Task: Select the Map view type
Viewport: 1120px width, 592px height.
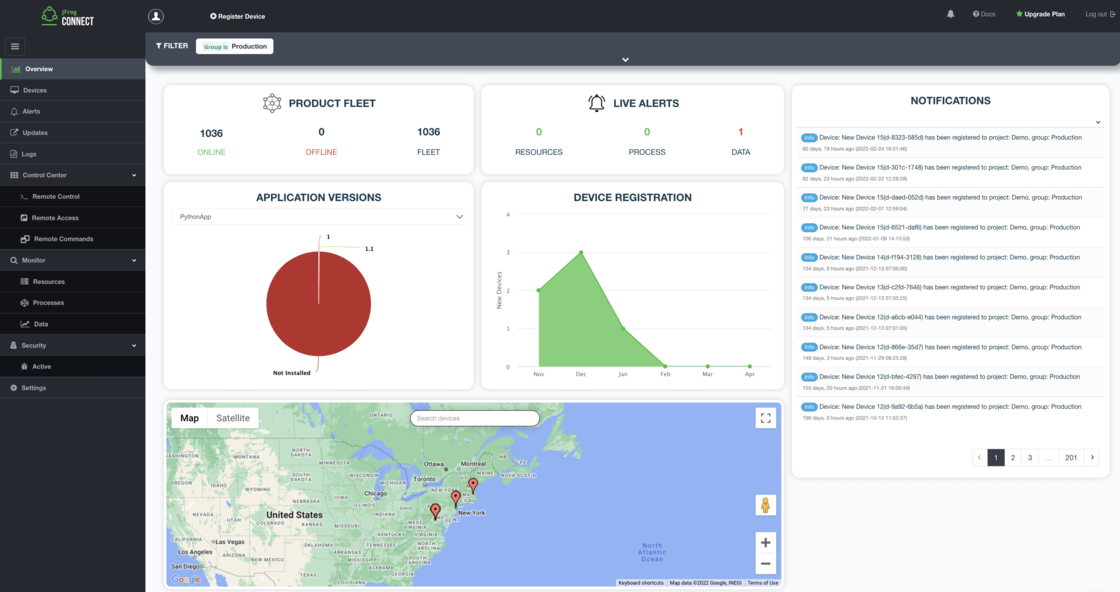Action: point(189,418)
